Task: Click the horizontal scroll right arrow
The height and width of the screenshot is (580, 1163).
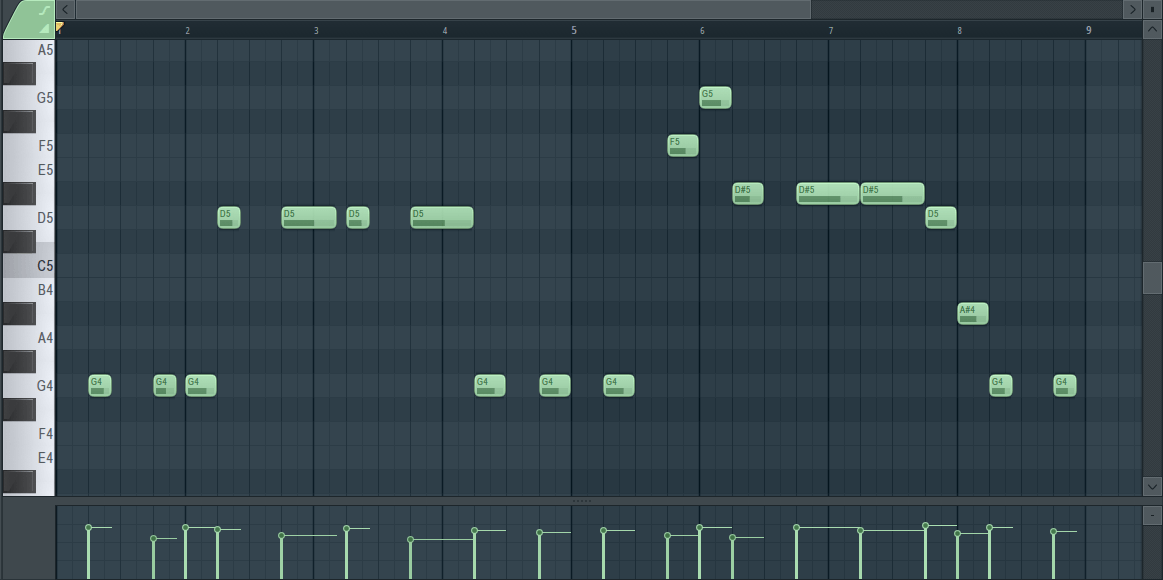Action: click(x=1132, y=9)
